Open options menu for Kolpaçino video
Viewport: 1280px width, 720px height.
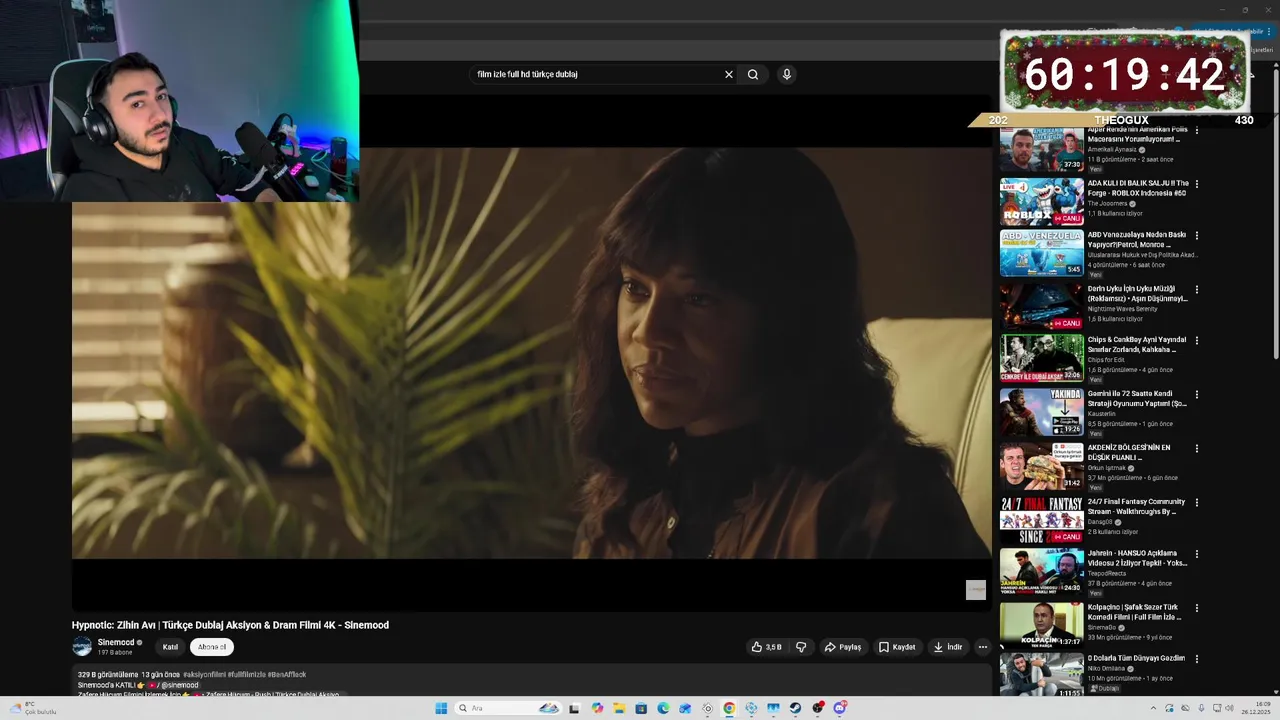tap(1197, 608)
